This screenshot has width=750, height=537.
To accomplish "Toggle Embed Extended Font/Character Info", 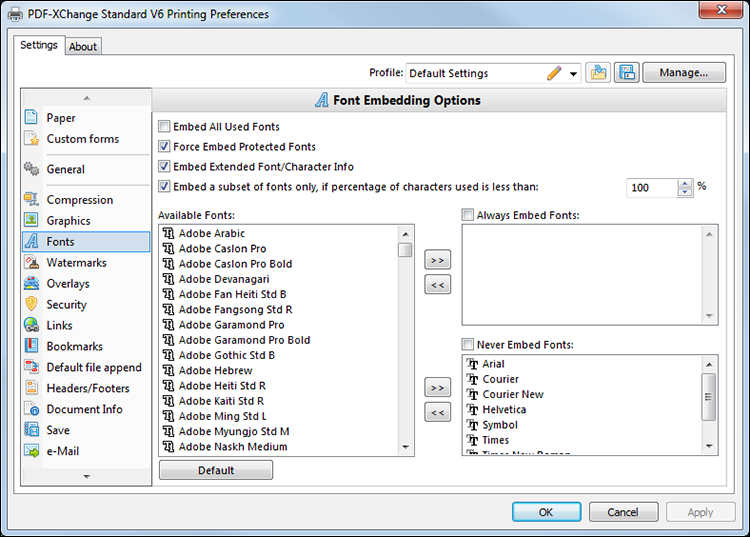I will point(164,166).
